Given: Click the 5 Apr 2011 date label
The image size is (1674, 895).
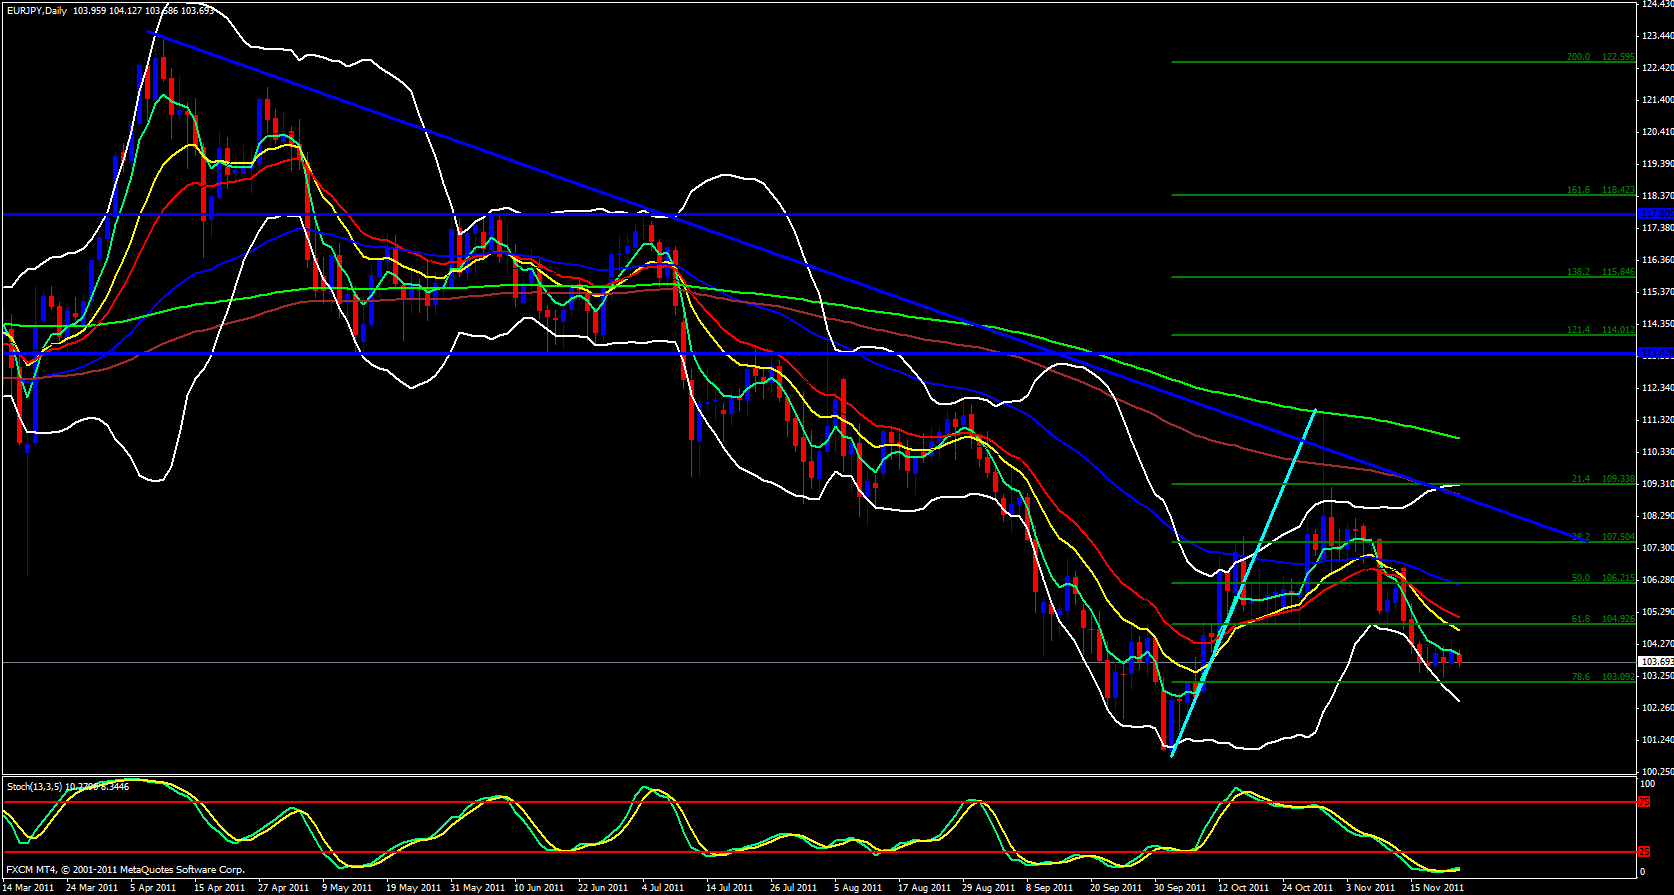Looking at the screenshot, I should (x=151, y=887).
